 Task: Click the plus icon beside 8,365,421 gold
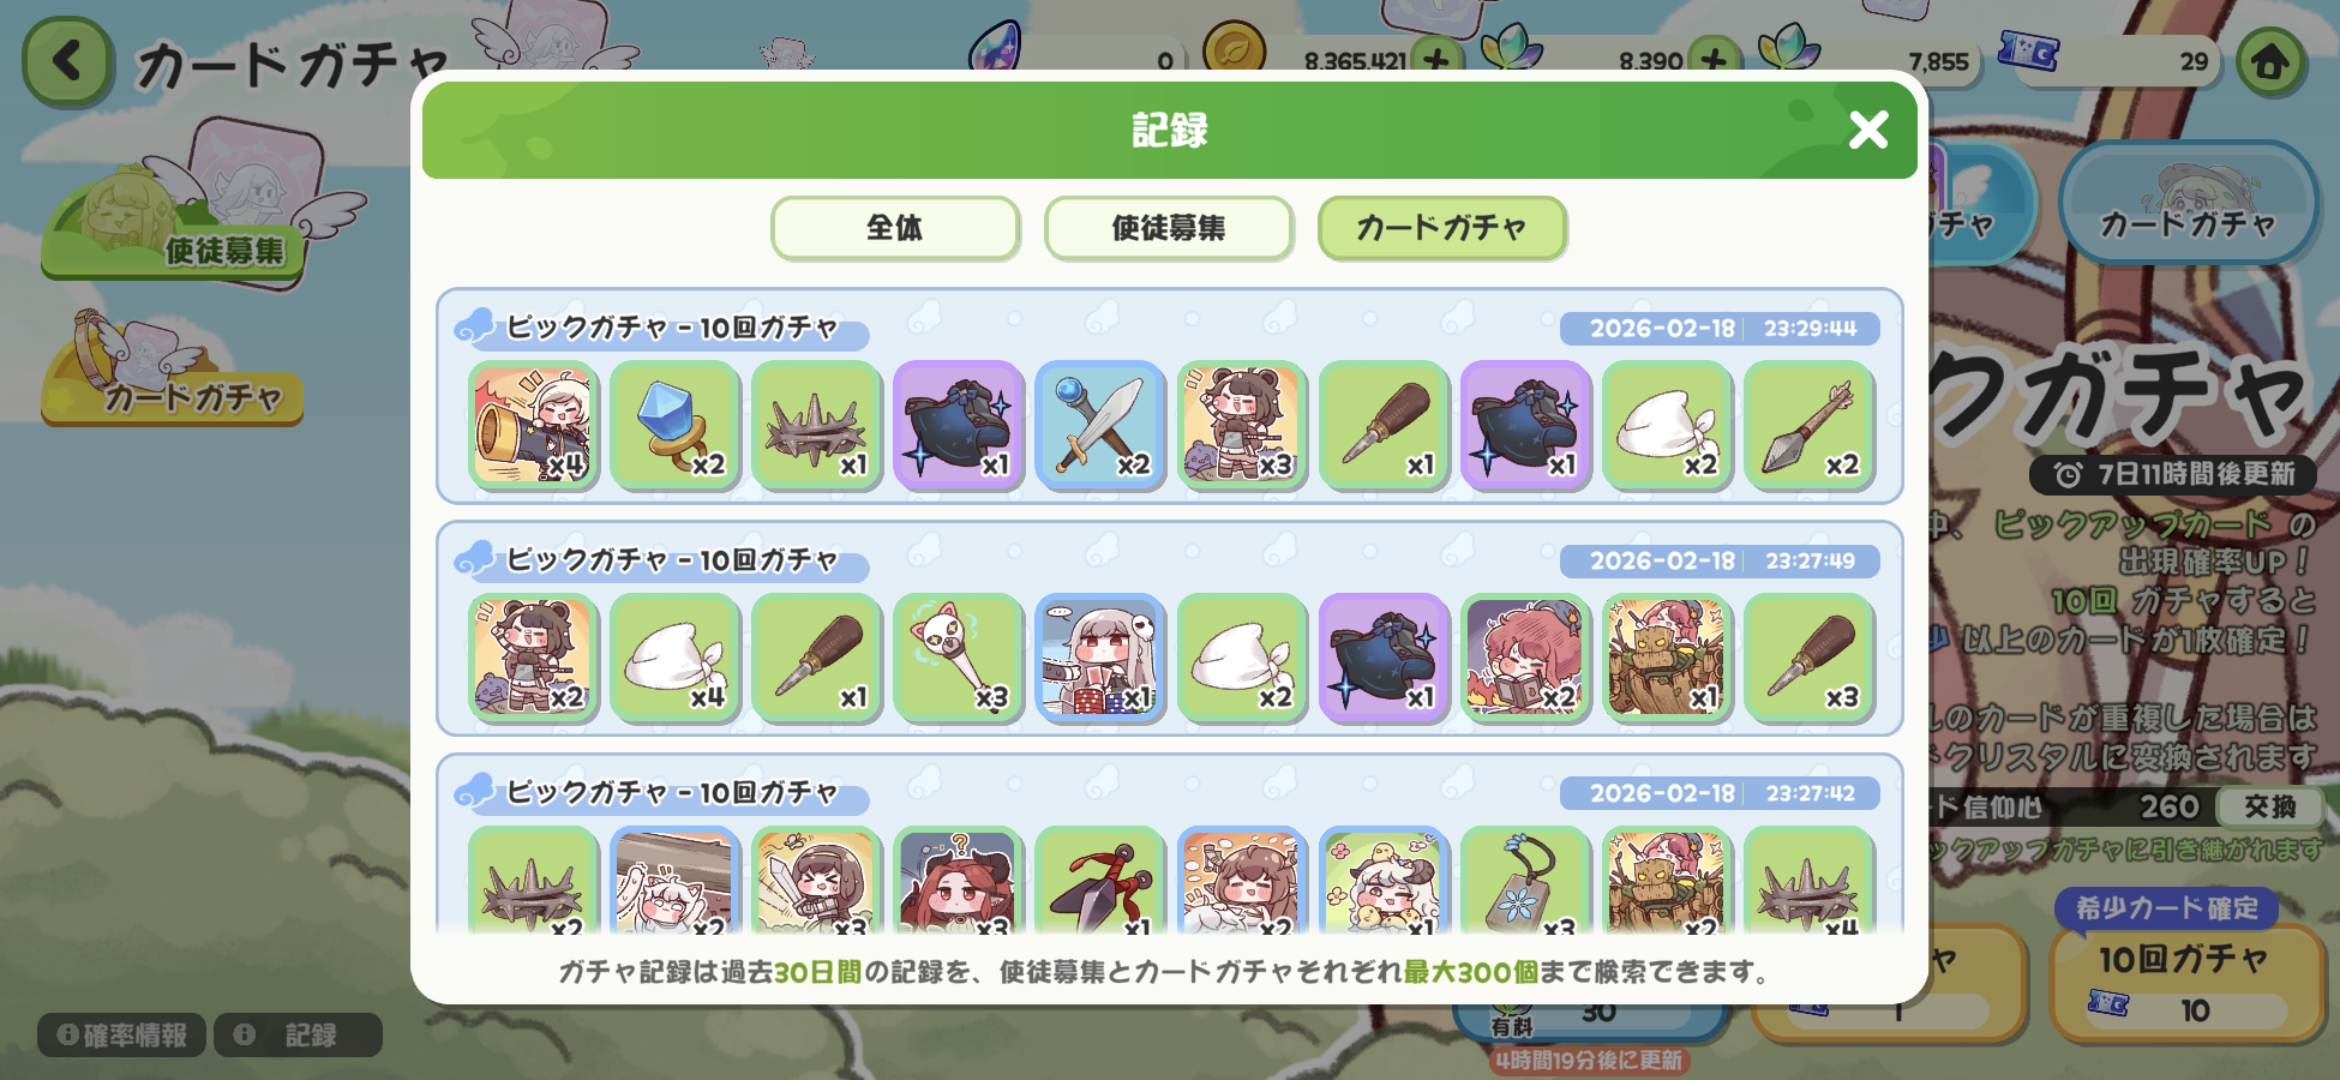(x=1437, y=61)
